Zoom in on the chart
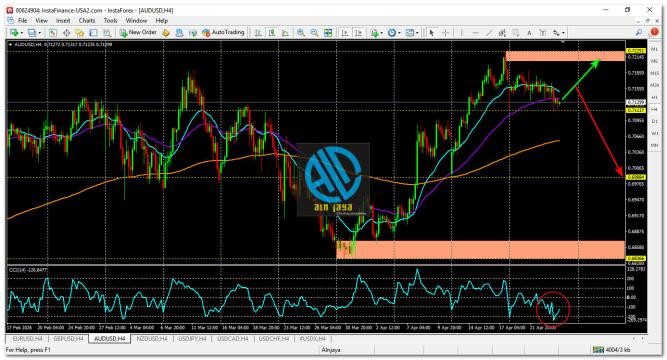The height and width of the screenshot is (360, 667). click(x=301, y=33)
